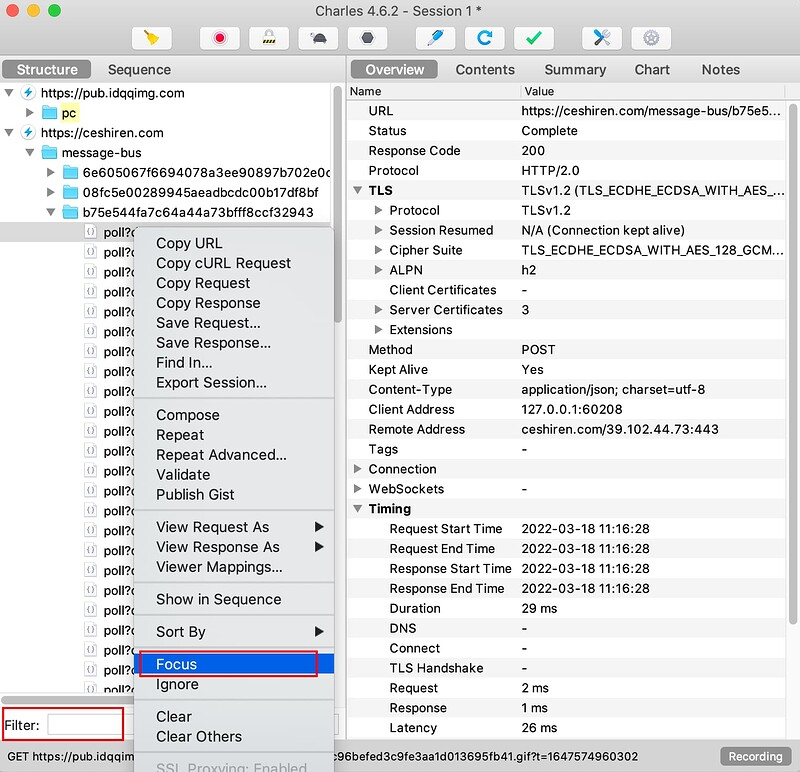Select the Overview tab
The image size is (800, 772).
[394, 69]
